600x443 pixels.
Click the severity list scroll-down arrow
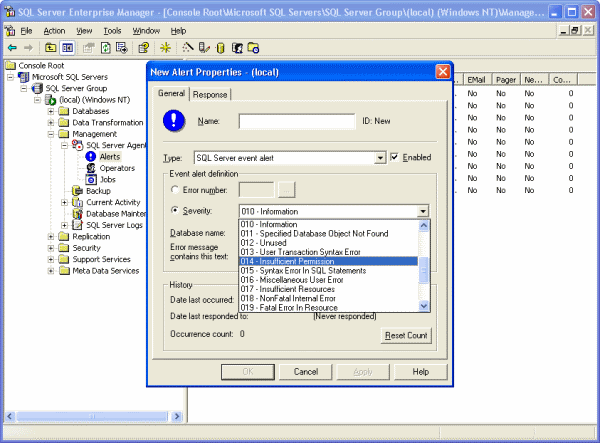[424, 306]
